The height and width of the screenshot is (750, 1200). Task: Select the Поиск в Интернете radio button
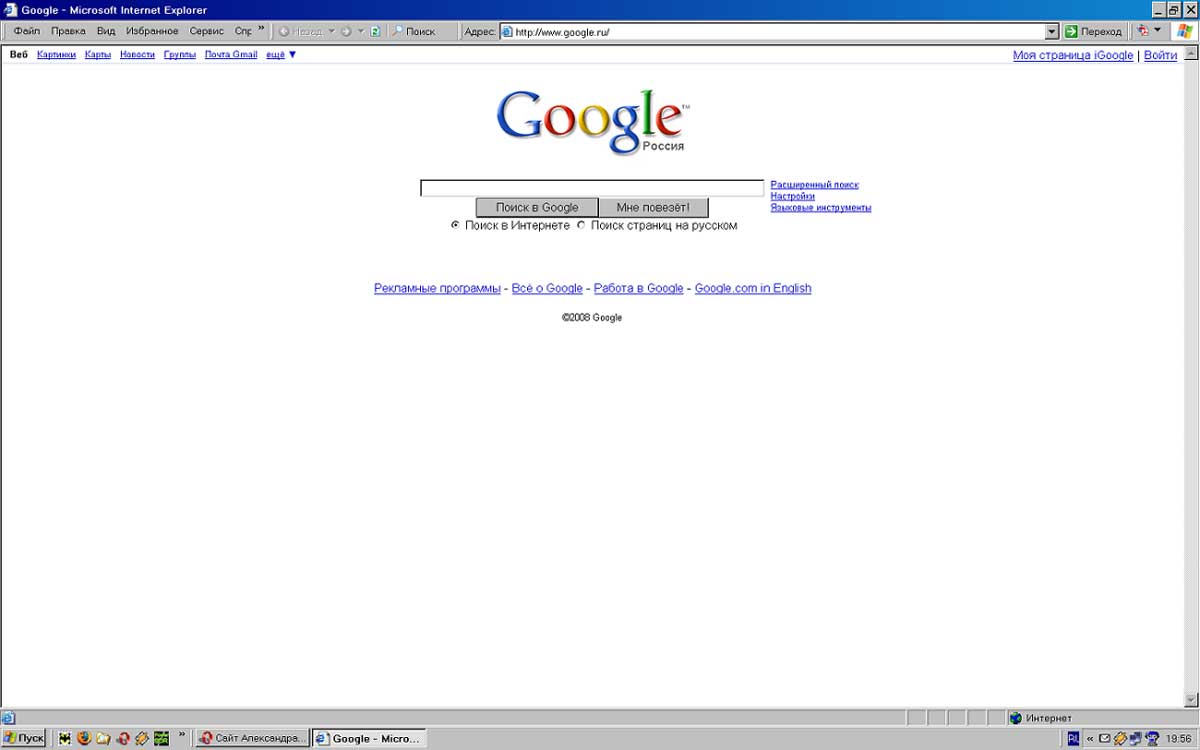click(455, 226)
